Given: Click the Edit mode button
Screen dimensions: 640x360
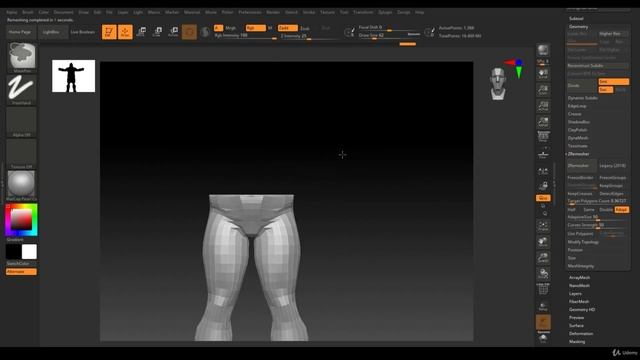Looking at the screenshot, I should pos(109,32).
